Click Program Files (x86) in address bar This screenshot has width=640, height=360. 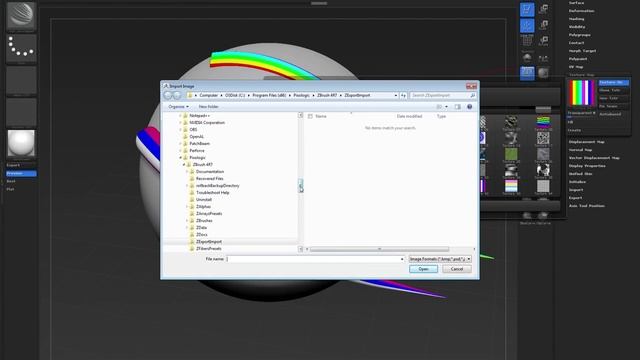(x=269, y=95)
